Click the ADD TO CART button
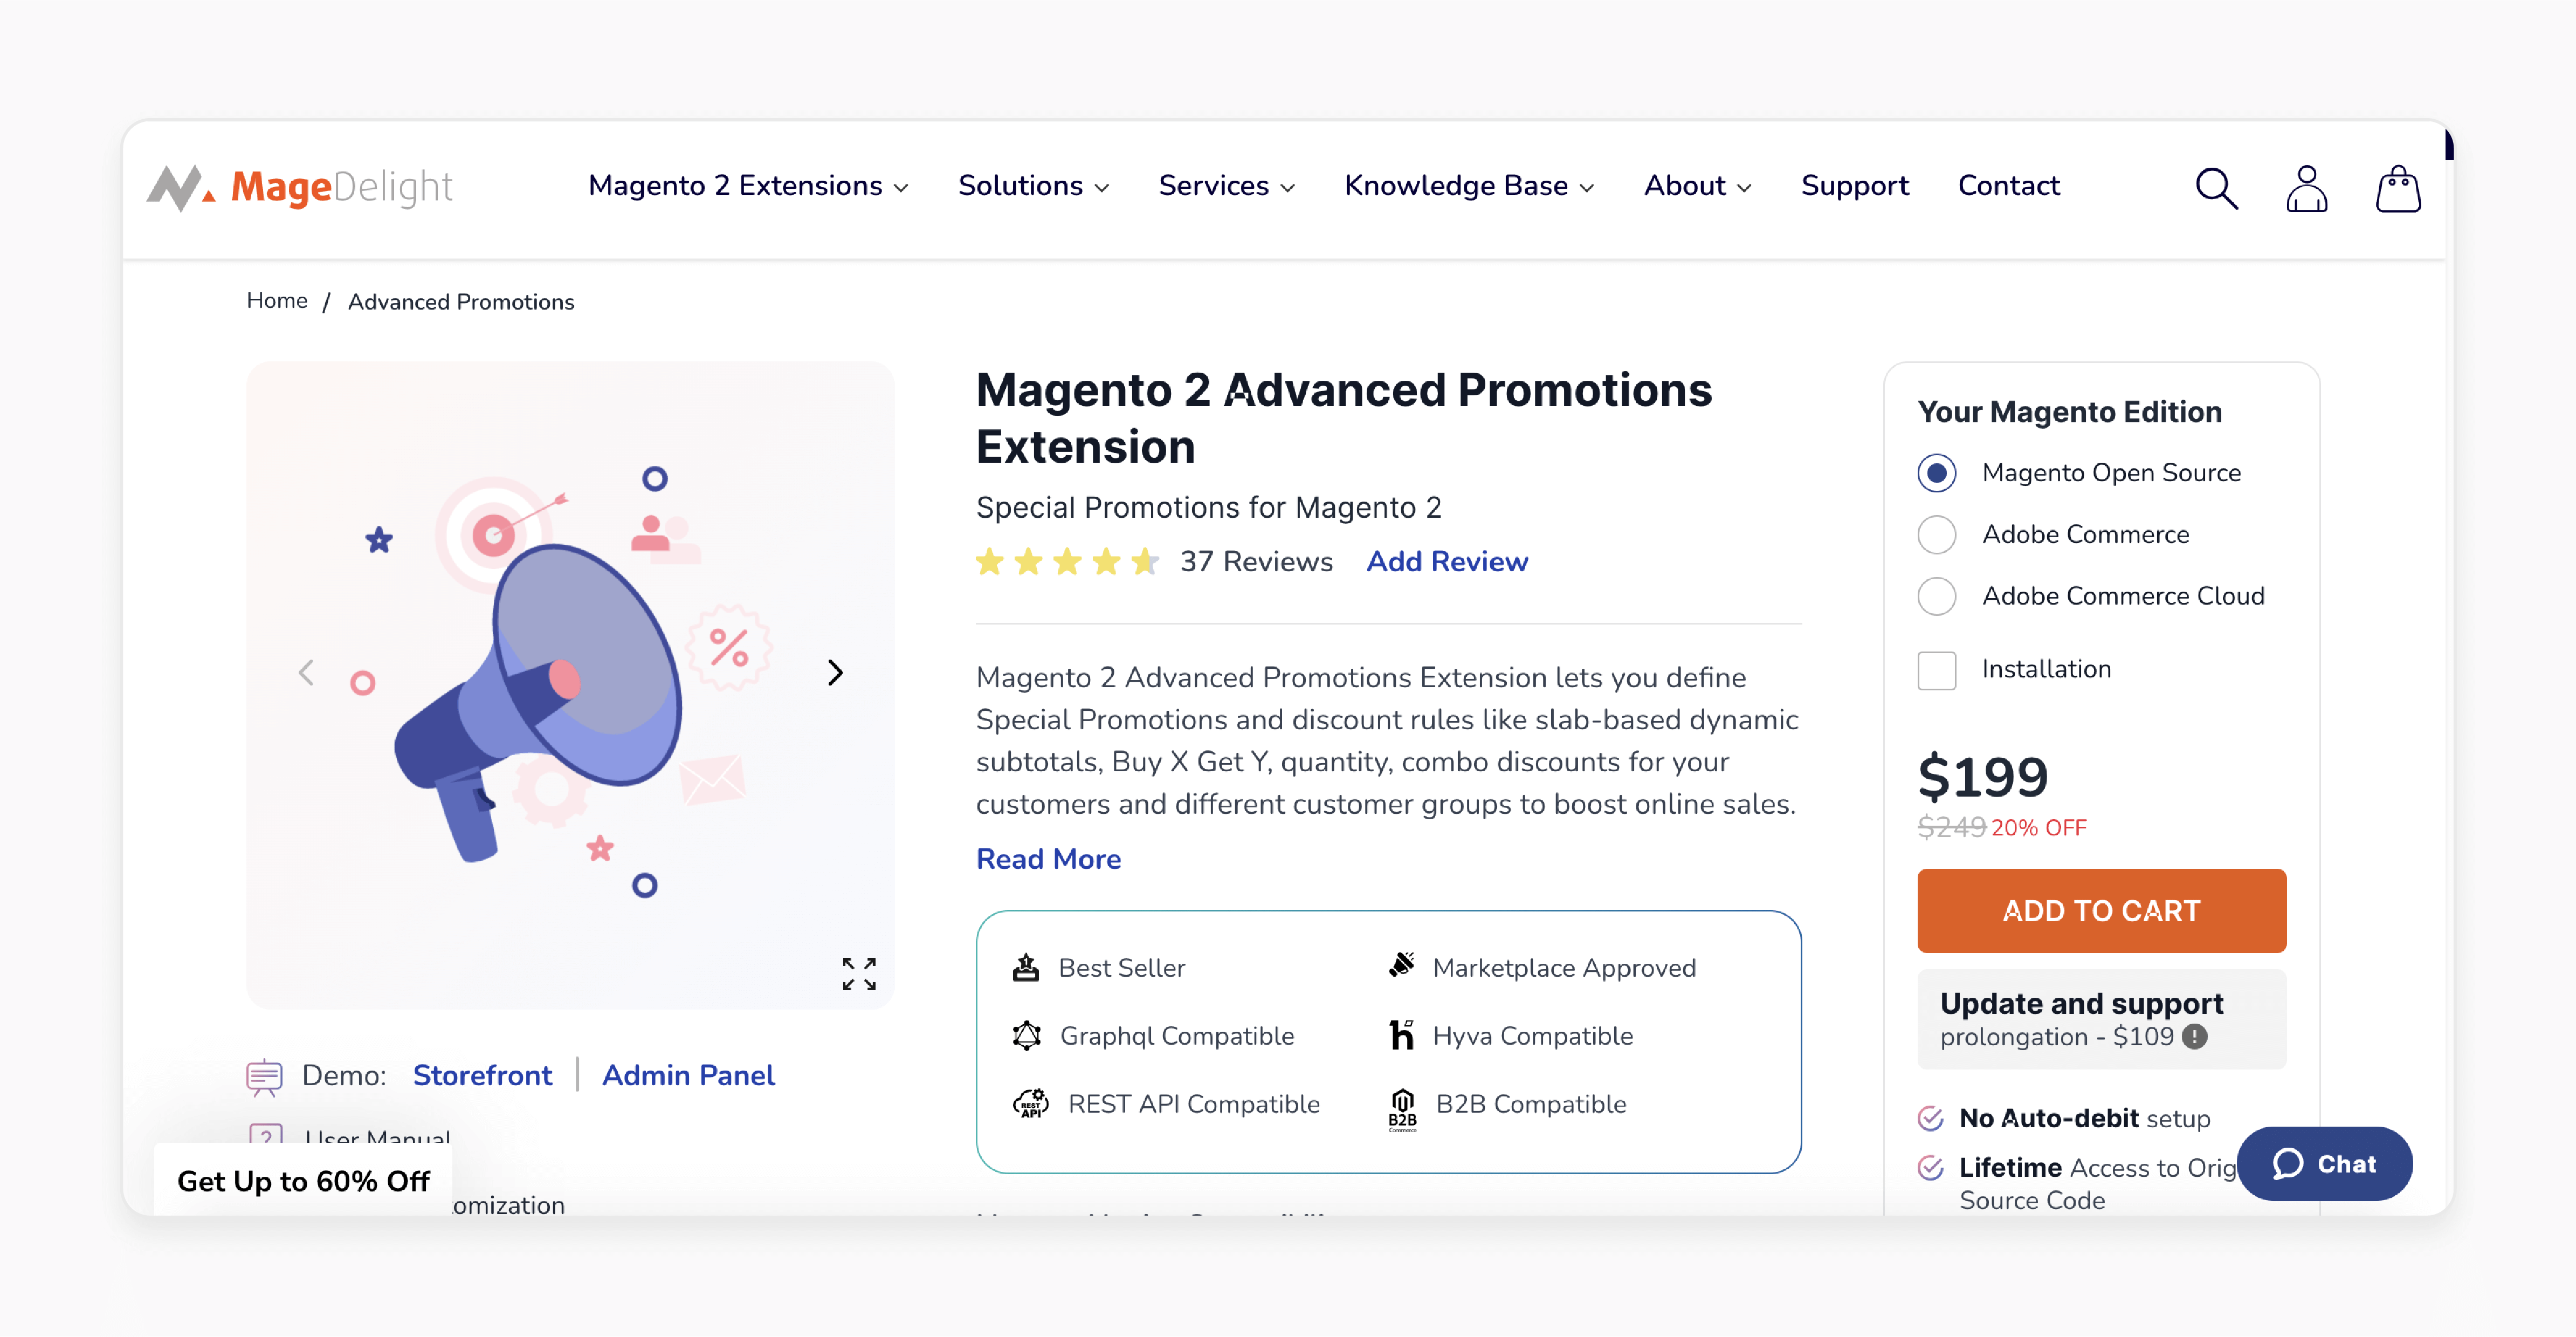The height and width of the screenshot is (1337, 2576). coord(2101,910)
